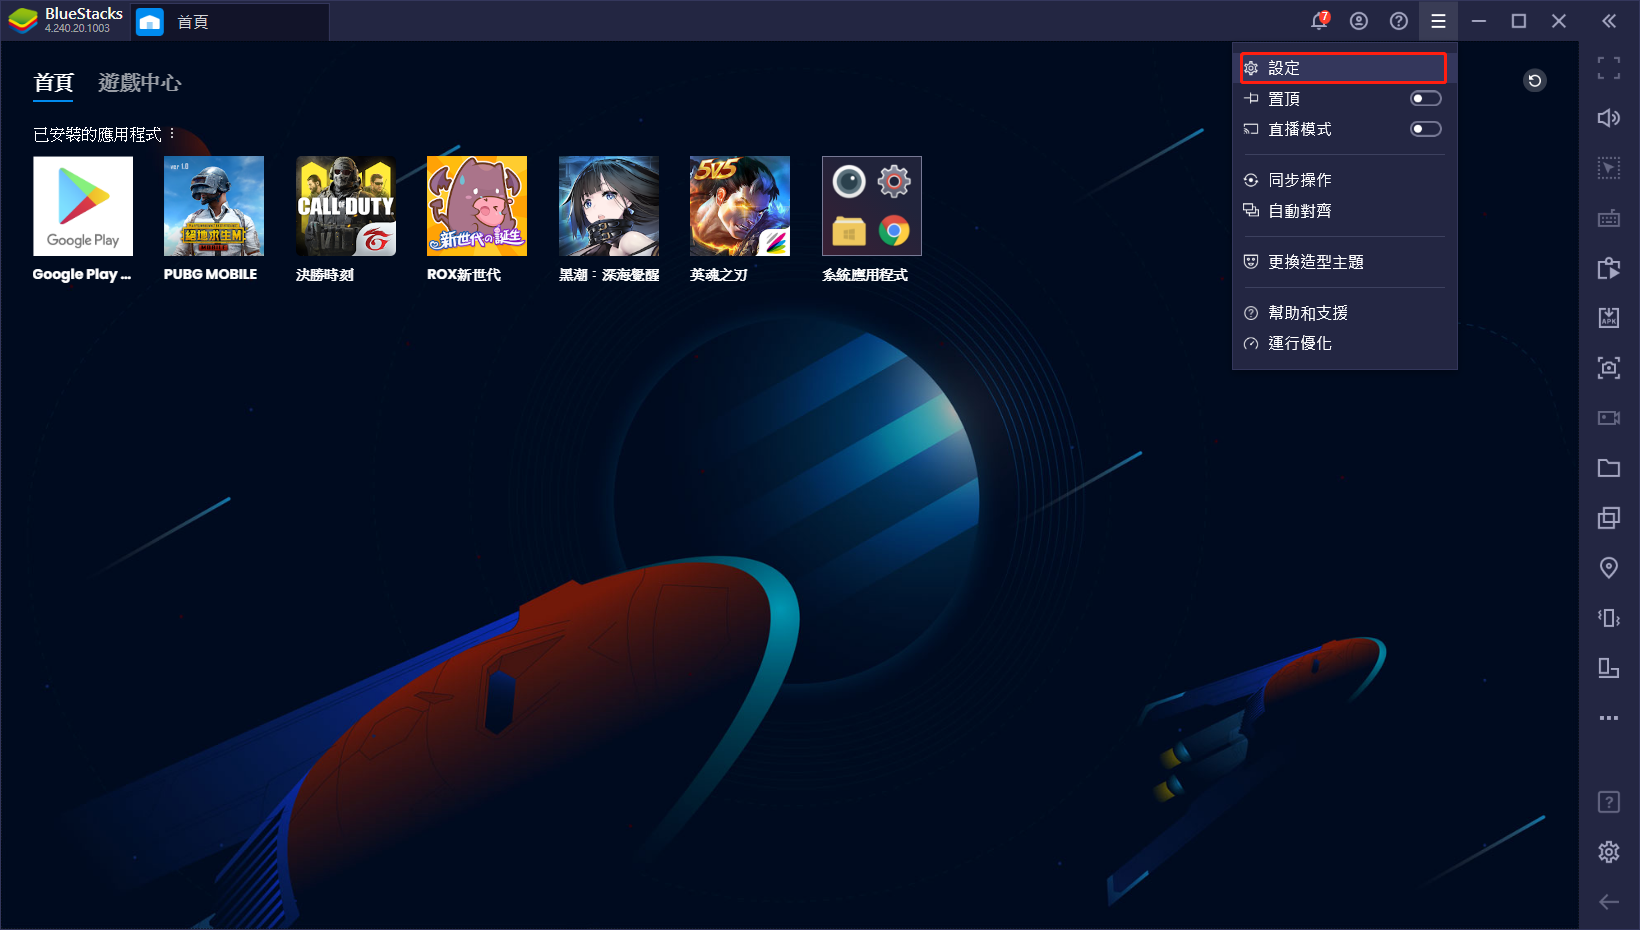The height and width of the screenshot is (930, 1640).
Task: Close the hamburger menu button
Action: (1438, 21)
